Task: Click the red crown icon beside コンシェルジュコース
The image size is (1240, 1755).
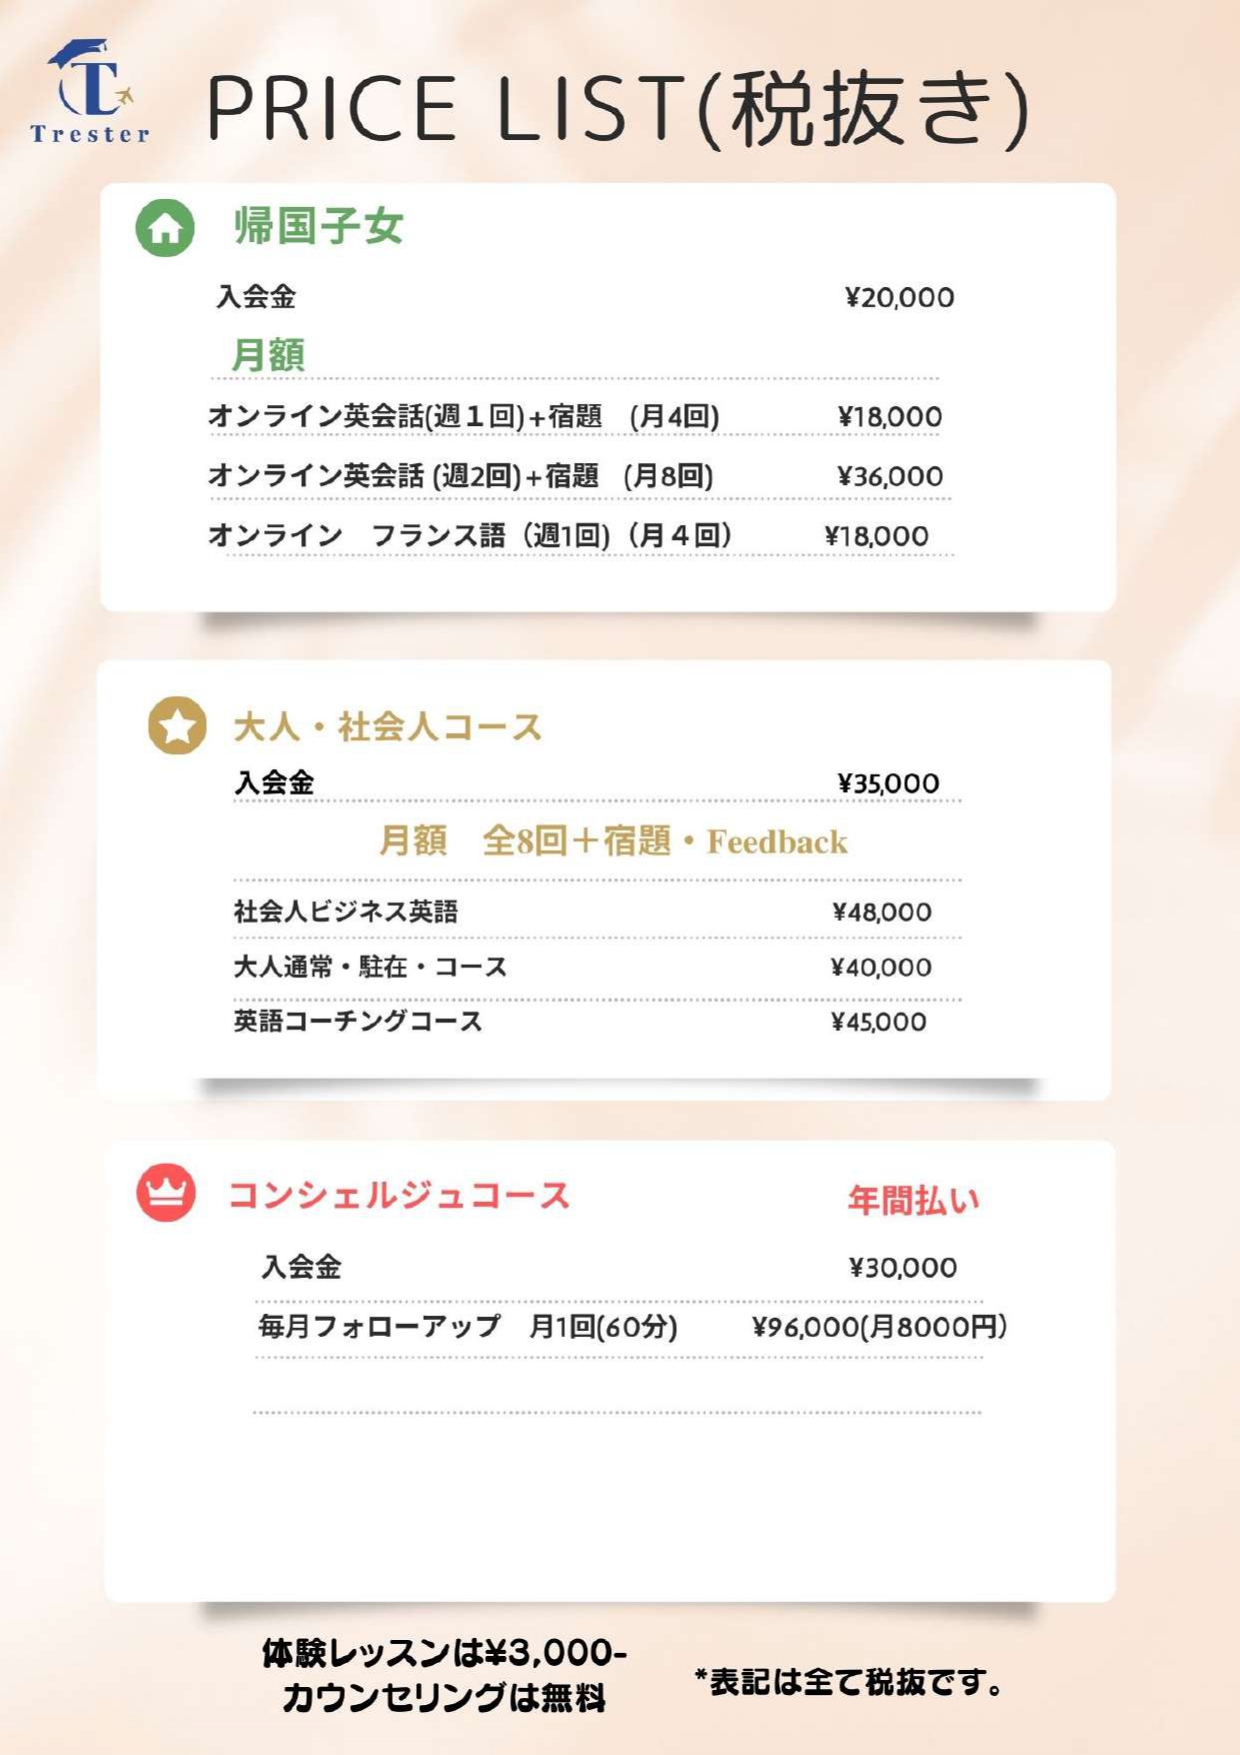Action: coord(166,1192)
